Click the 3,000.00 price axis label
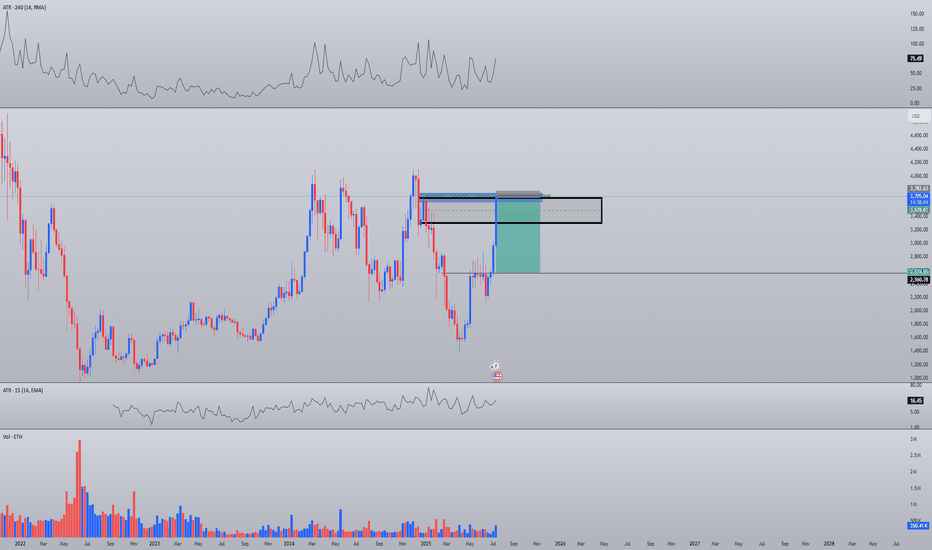The image size is (932, 550). [x=918, y=243]
